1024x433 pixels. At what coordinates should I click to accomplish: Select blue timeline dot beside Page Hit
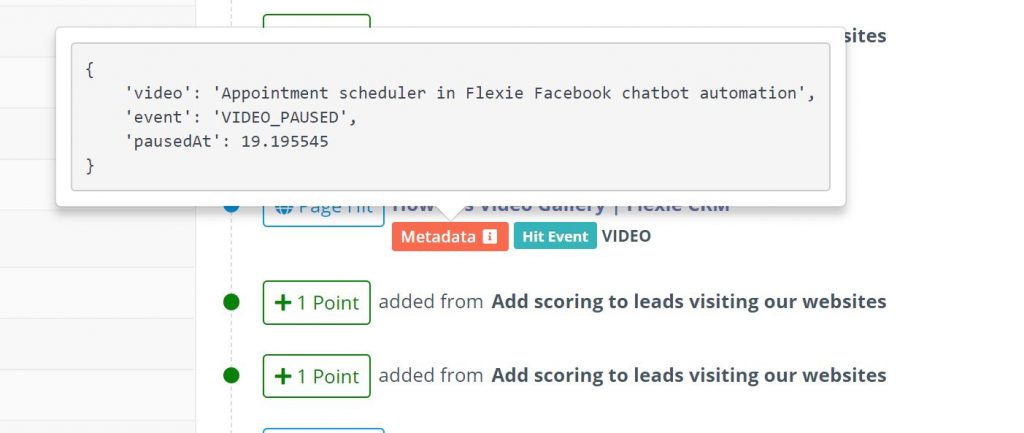point(231,208)
